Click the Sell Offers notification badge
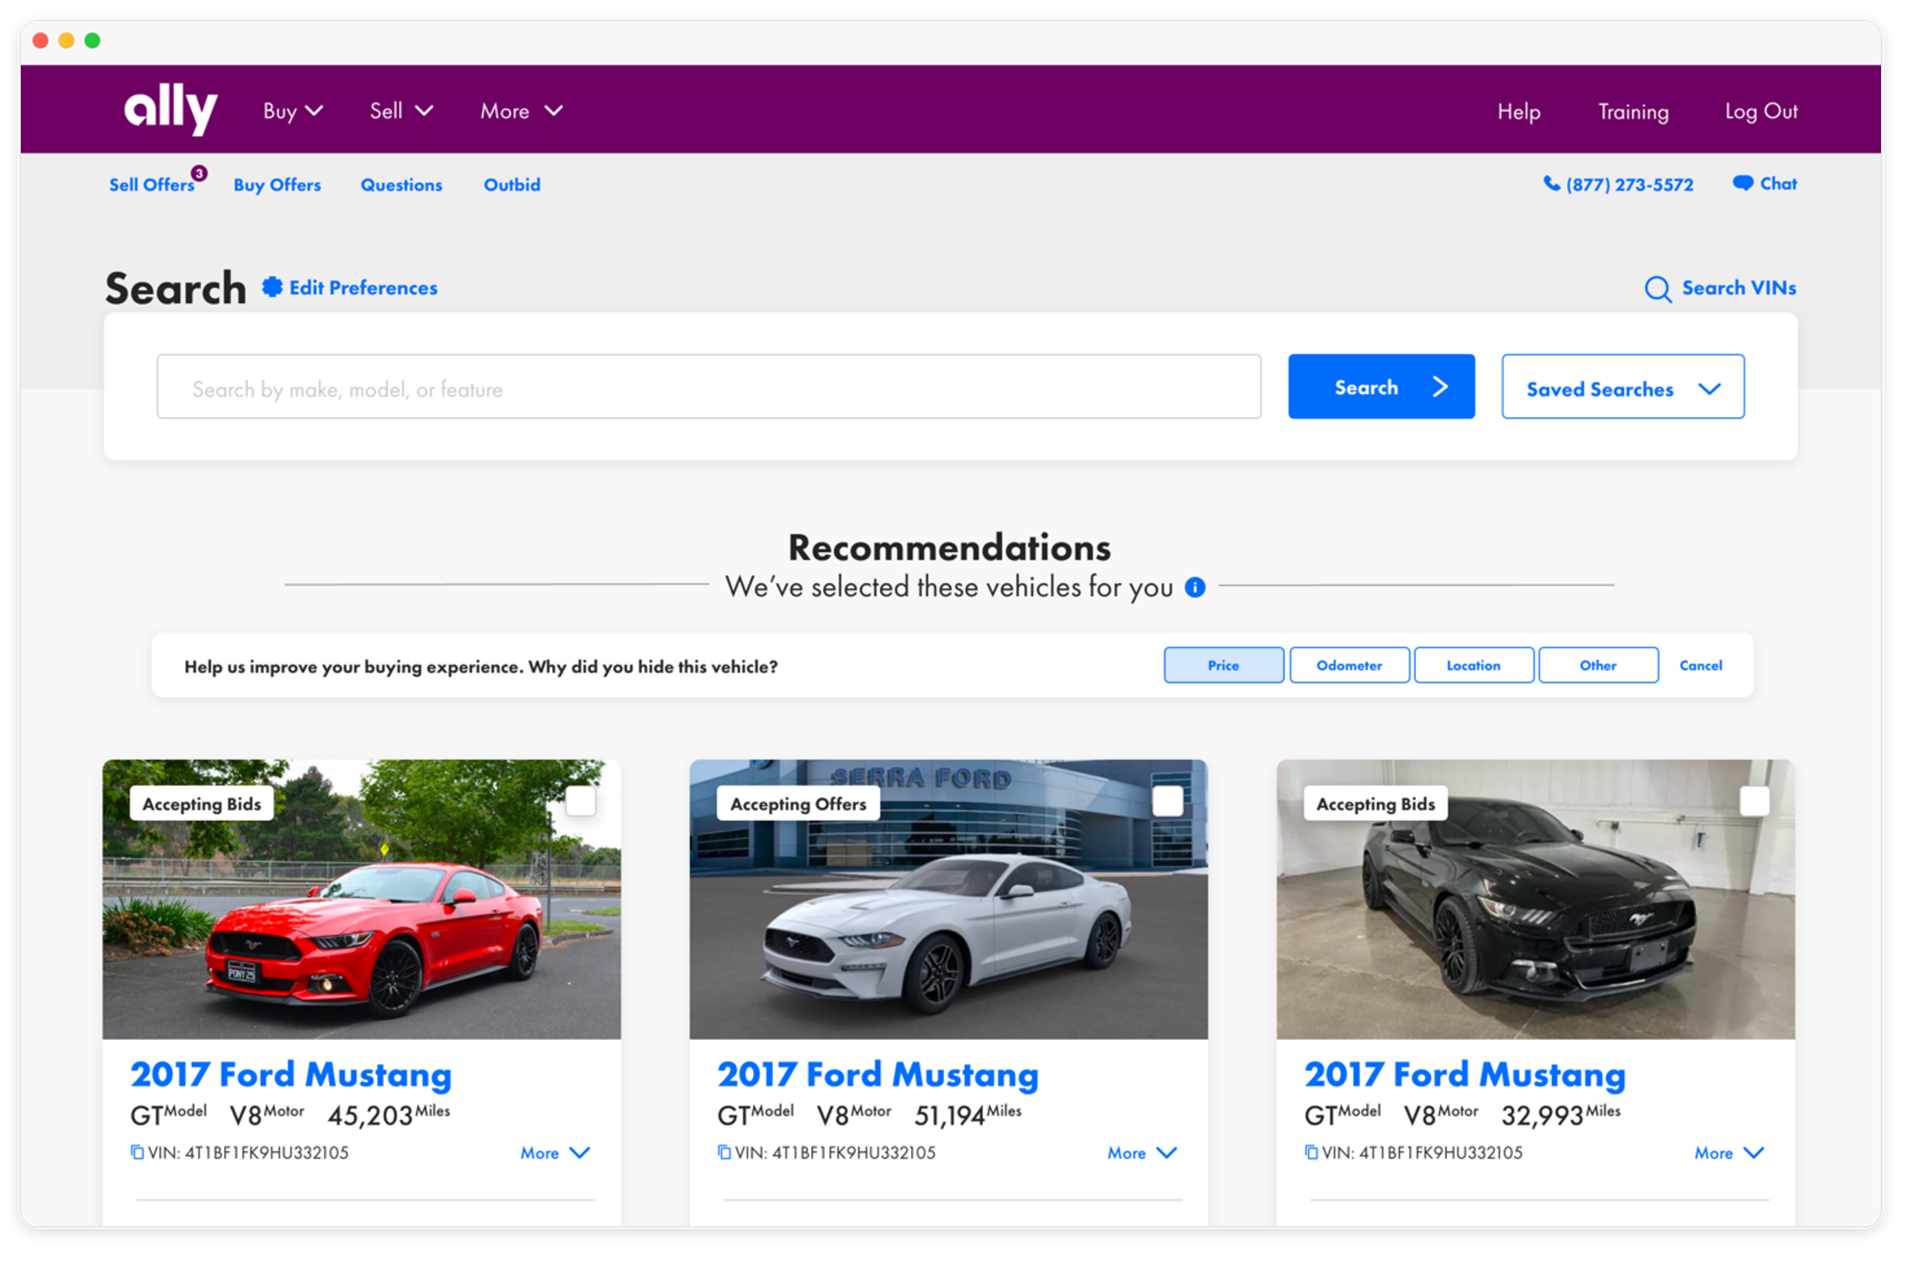 pyautogui.click(x=200, y=173)
